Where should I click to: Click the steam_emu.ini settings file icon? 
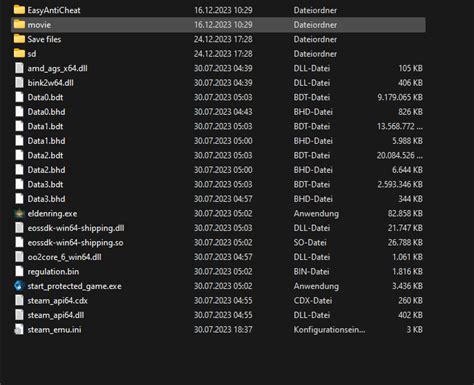(19, 330)
